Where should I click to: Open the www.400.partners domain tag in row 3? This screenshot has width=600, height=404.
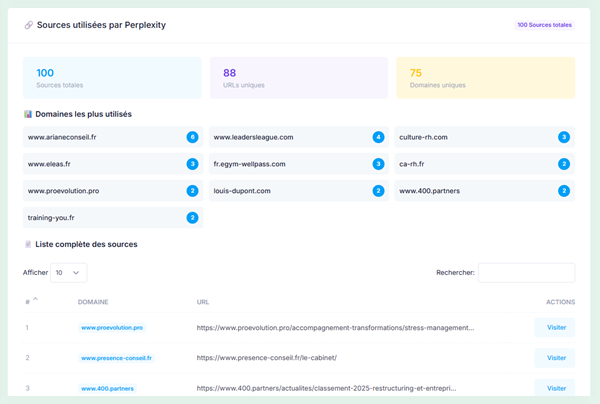click(x=107, y=388)
